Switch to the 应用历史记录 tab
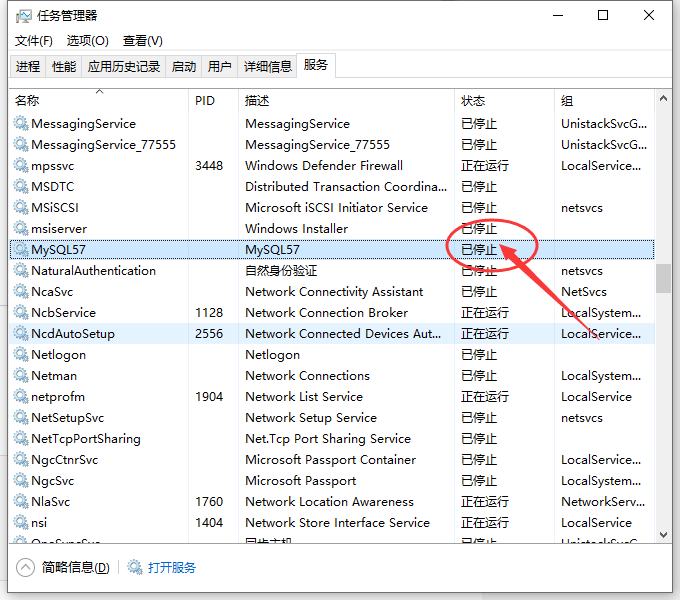Image resolution: width=680 pixels, height=600 pixels. tap(124, 66)
